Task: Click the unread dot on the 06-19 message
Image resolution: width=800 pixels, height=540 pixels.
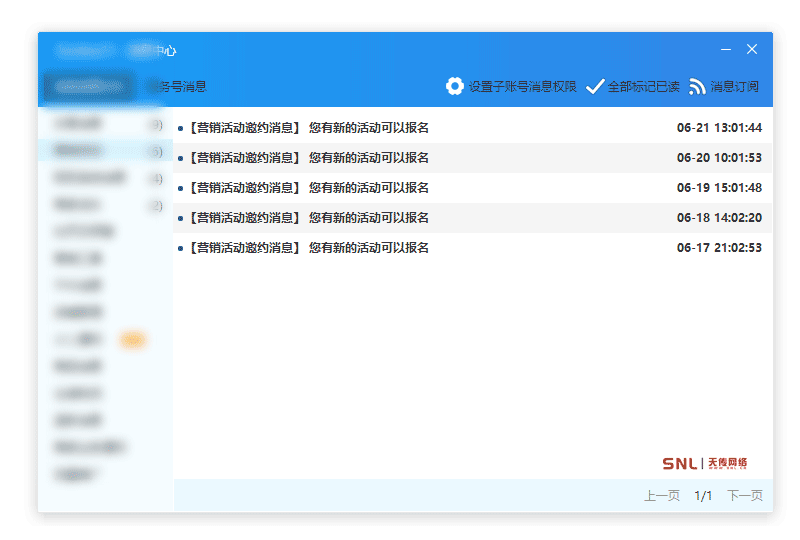Action: pos(180,188)
